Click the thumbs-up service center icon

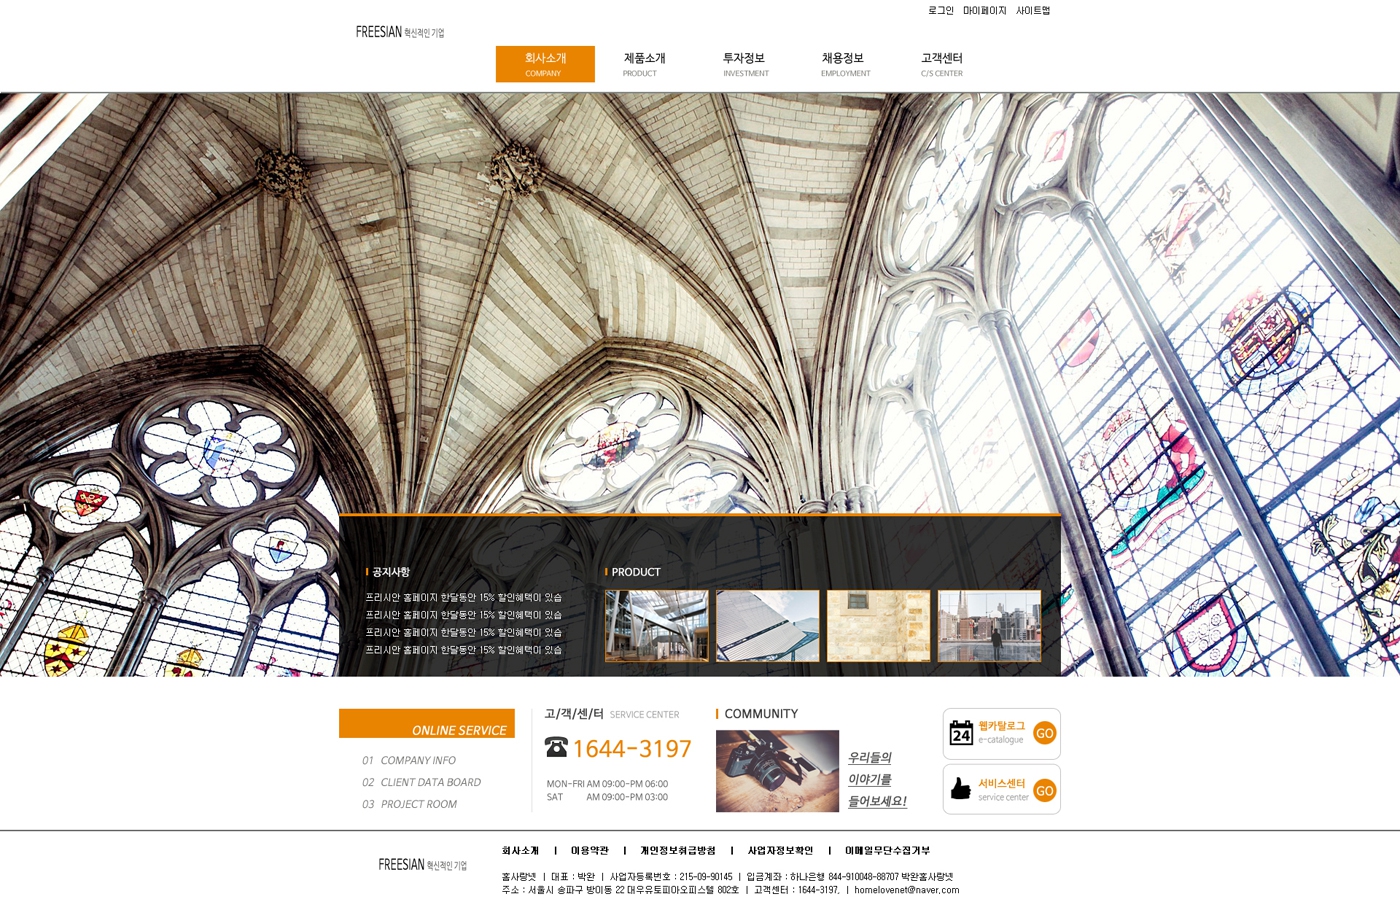(961, 789)
